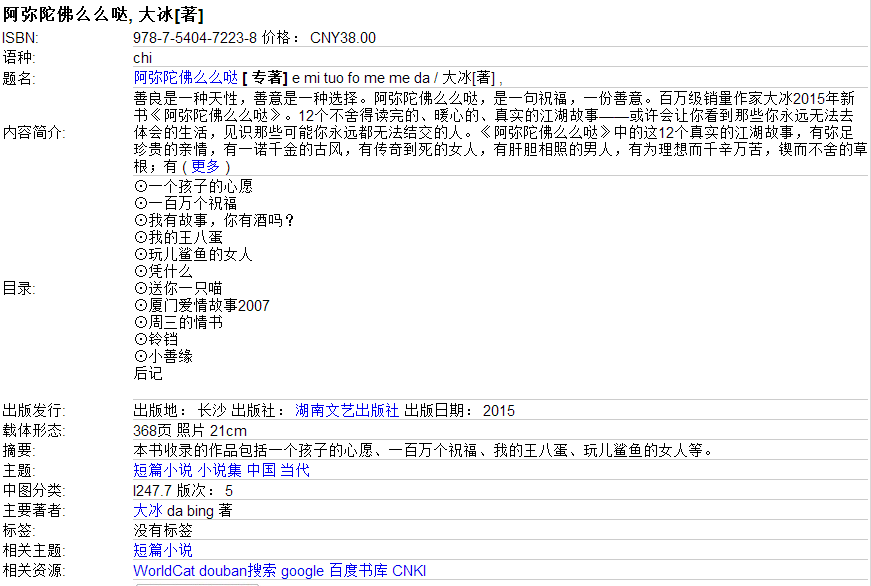
Task: Open the subject link 中国
Action: tap(261, 470)
